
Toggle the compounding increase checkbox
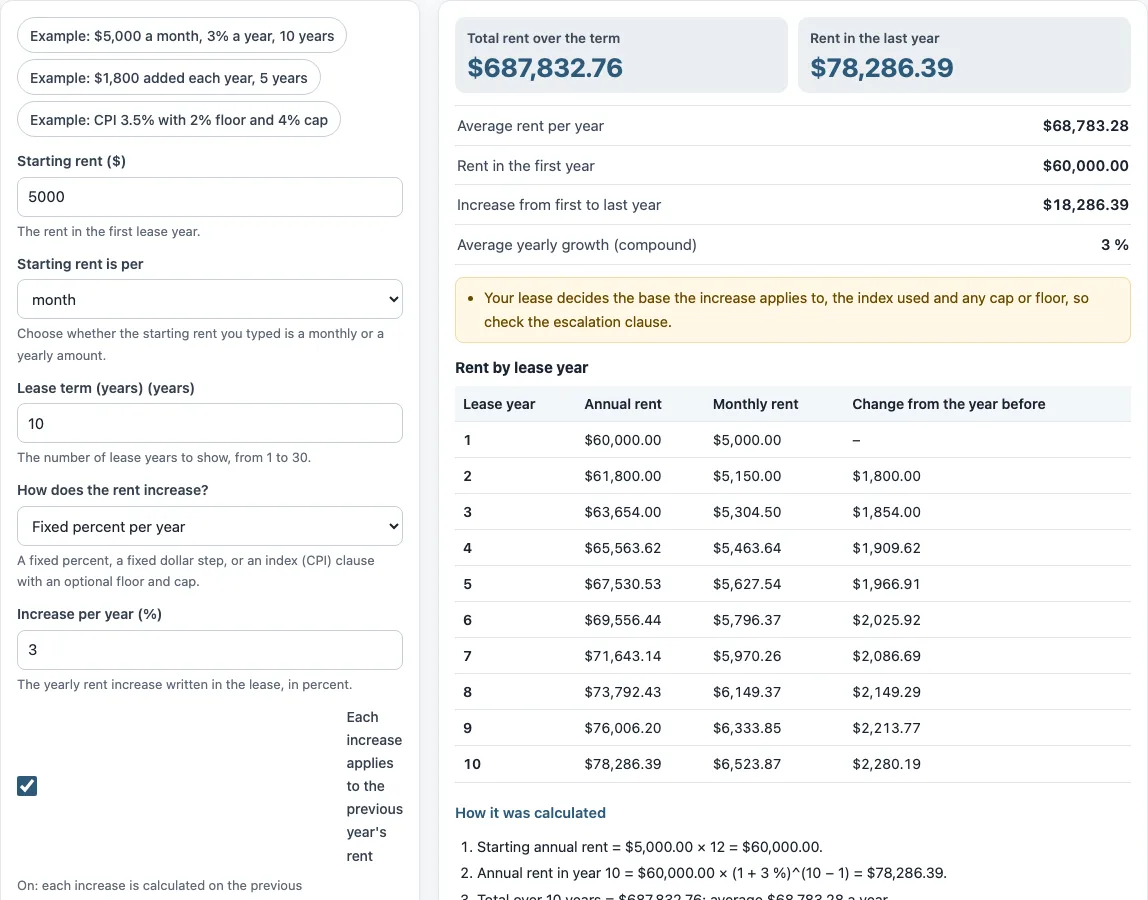pos(27,786)
